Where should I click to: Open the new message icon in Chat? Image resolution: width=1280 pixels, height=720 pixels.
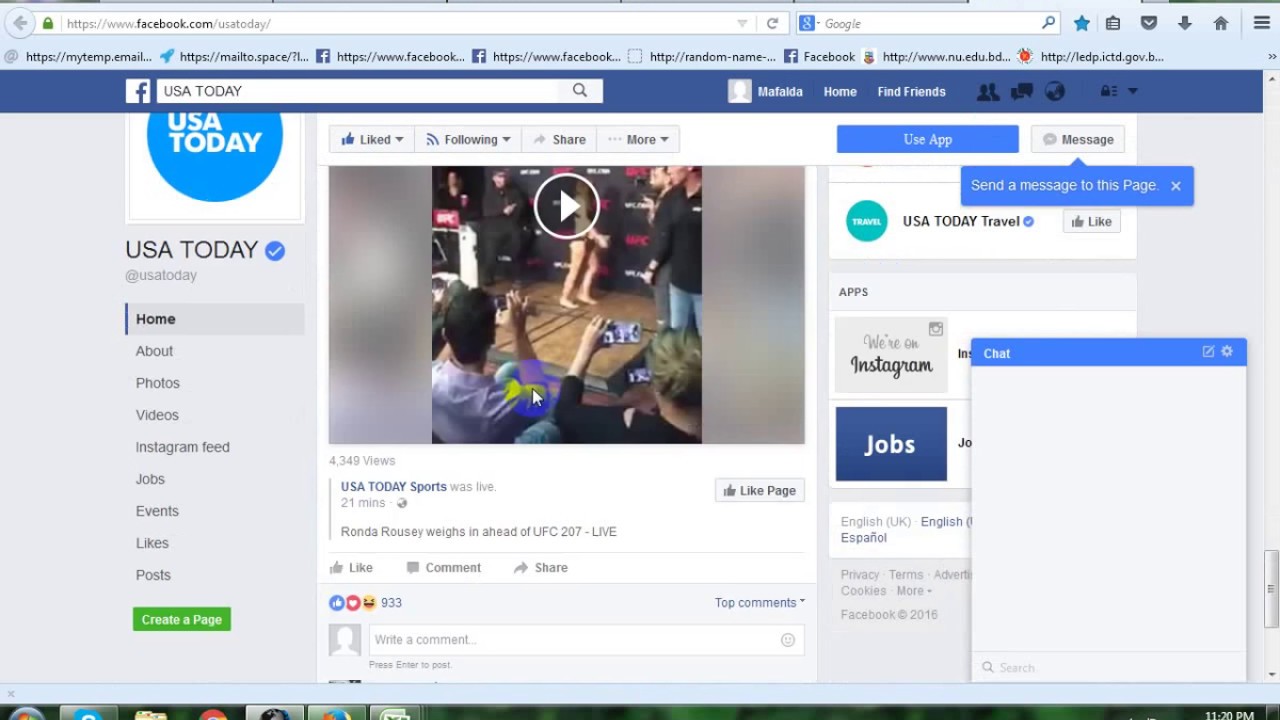(1208, 352)
